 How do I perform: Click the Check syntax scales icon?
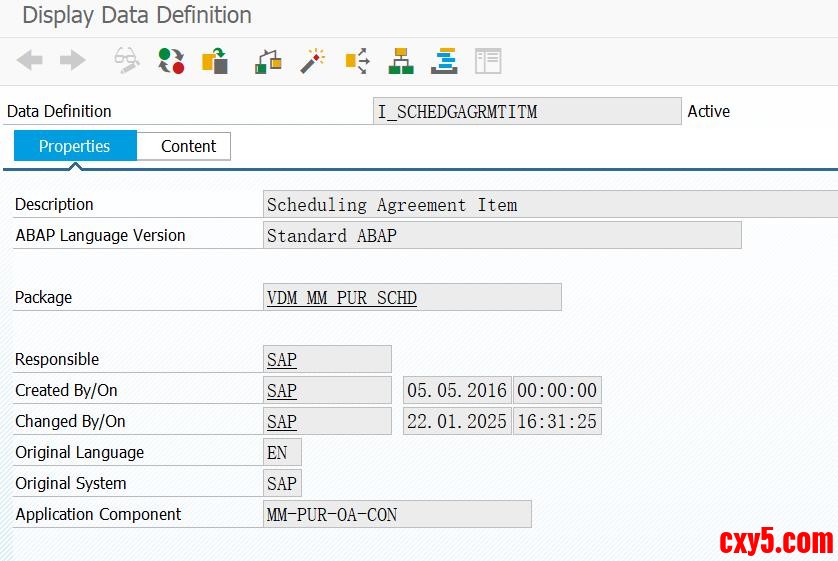point(268,61)
